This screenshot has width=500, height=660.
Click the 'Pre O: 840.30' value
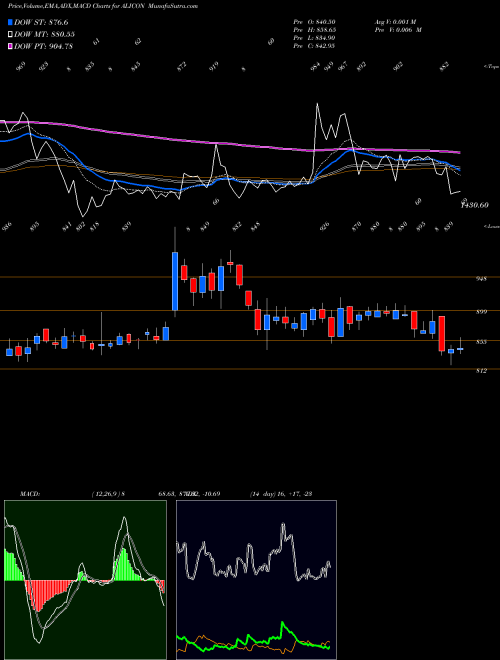(x=314, y=21)
